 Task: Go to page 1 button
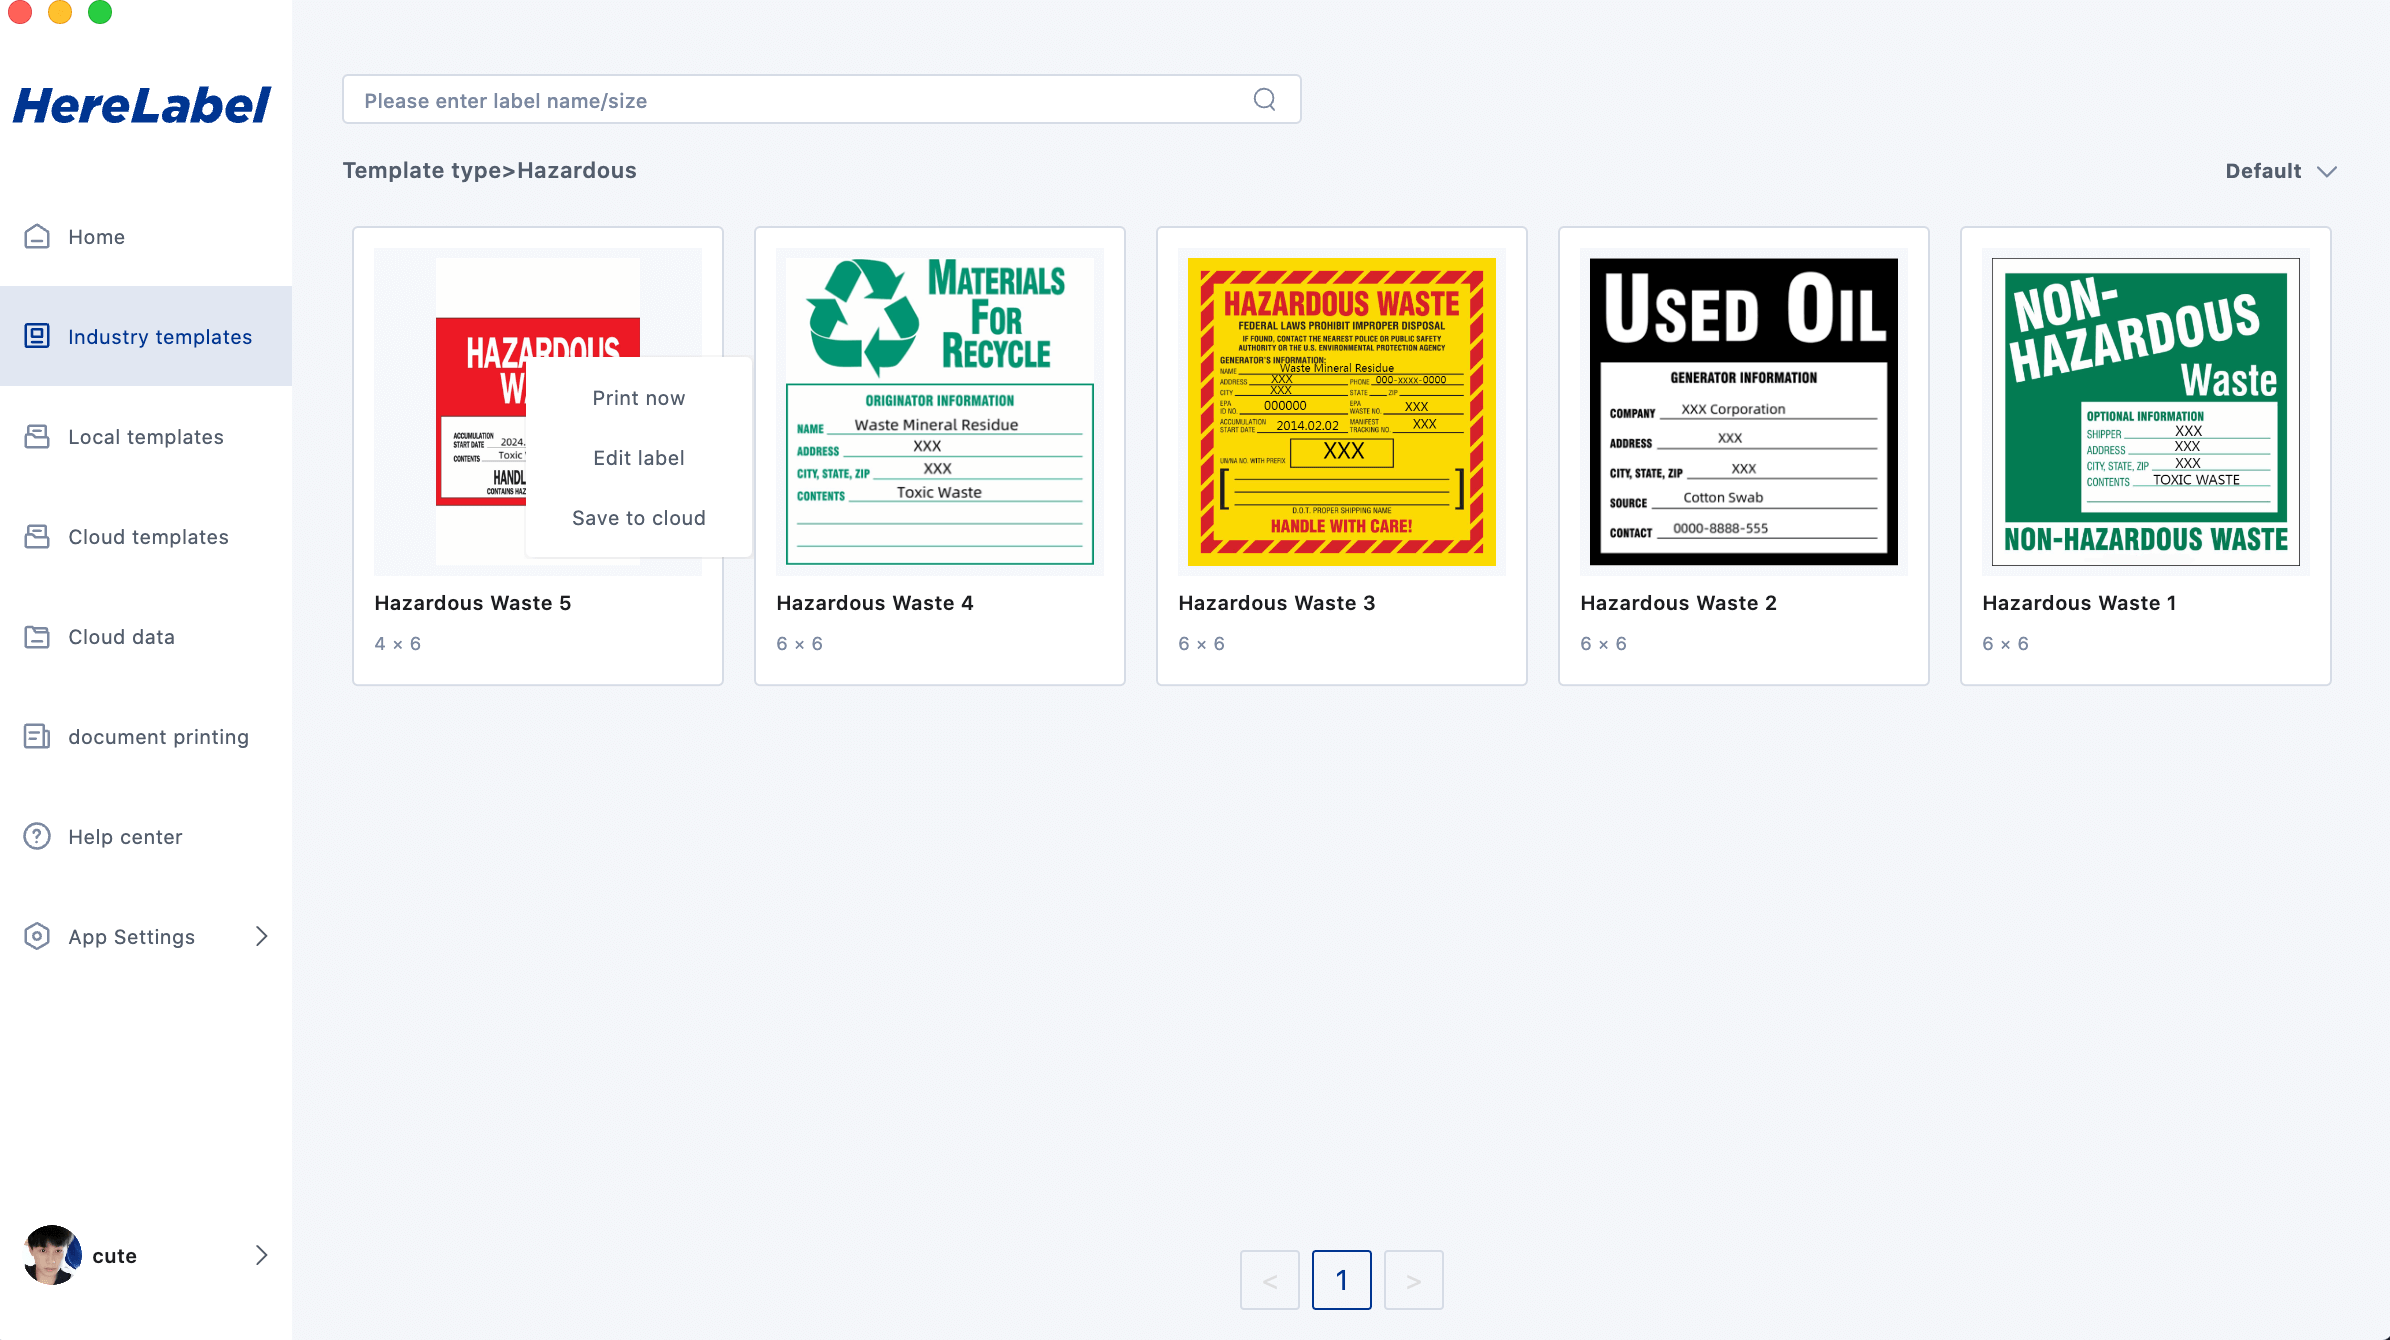[1341, 1280]
